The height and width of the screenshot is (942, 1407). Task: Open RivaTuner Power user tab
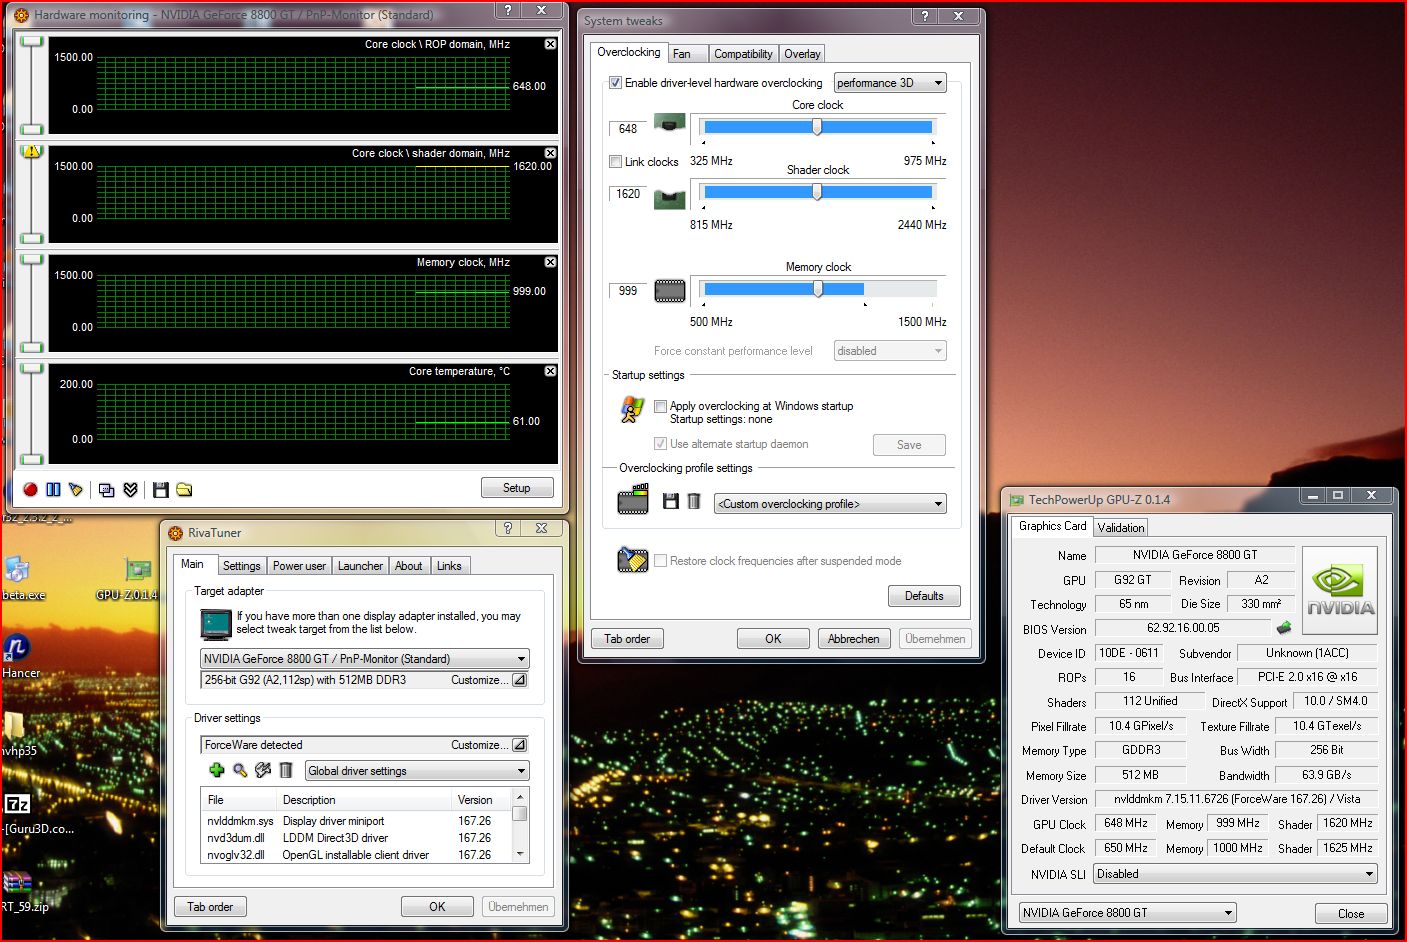pyautogui.click(x=299, y=566)
